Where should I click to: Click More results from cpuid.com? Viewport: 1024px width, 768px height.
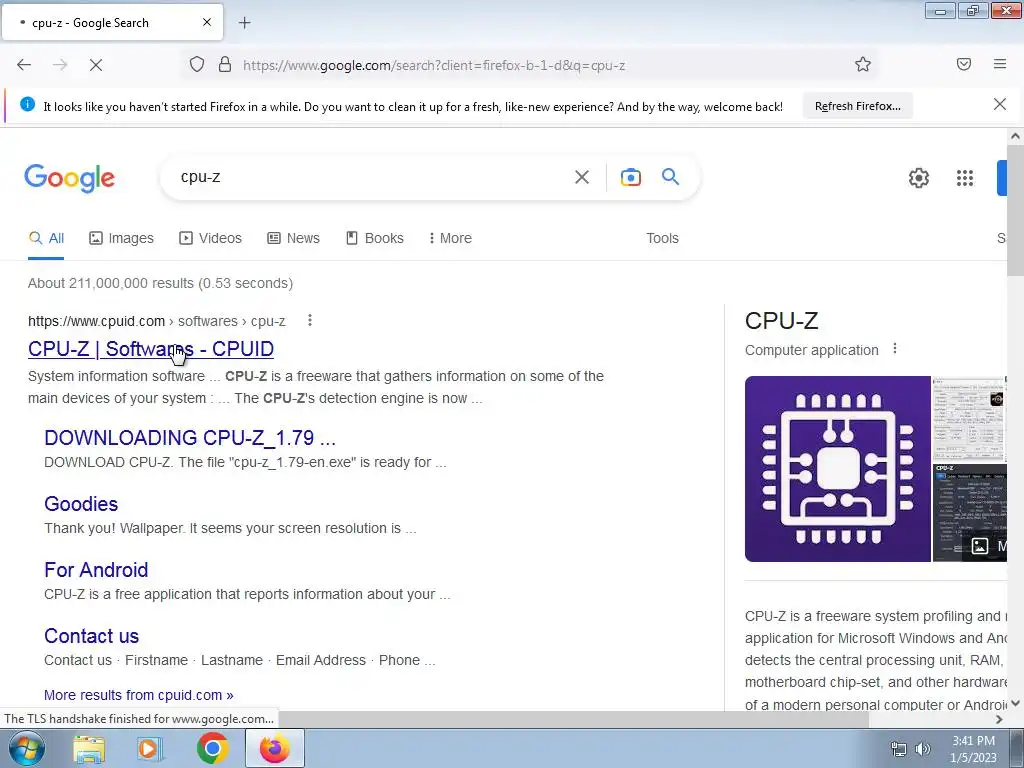click(x=138, y=695)
